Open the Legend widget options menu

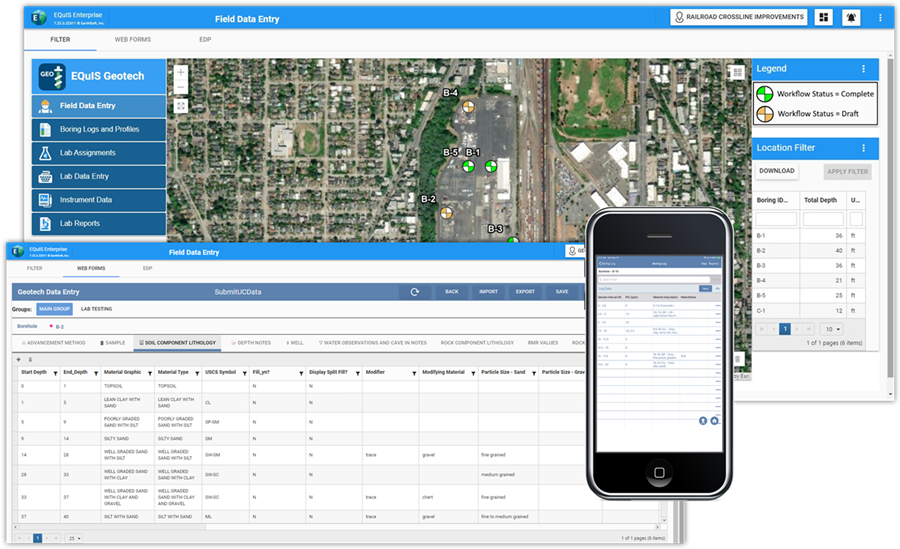(863, 69)
